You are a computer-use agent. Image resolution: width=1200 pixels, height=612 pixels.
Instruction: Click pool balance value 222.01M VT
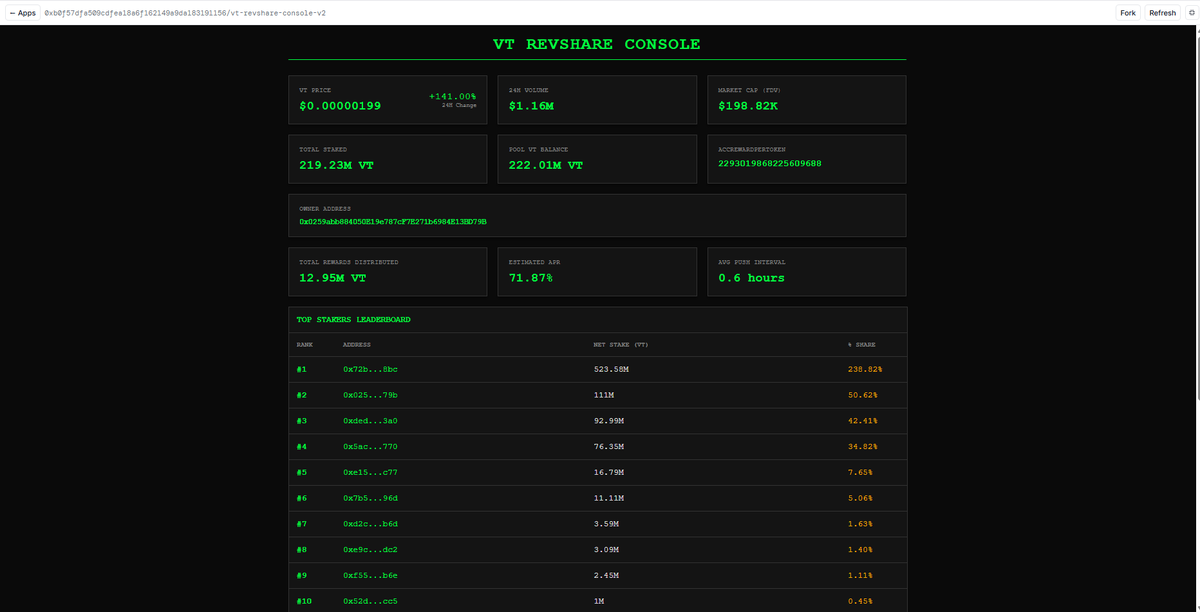(546, 165)
